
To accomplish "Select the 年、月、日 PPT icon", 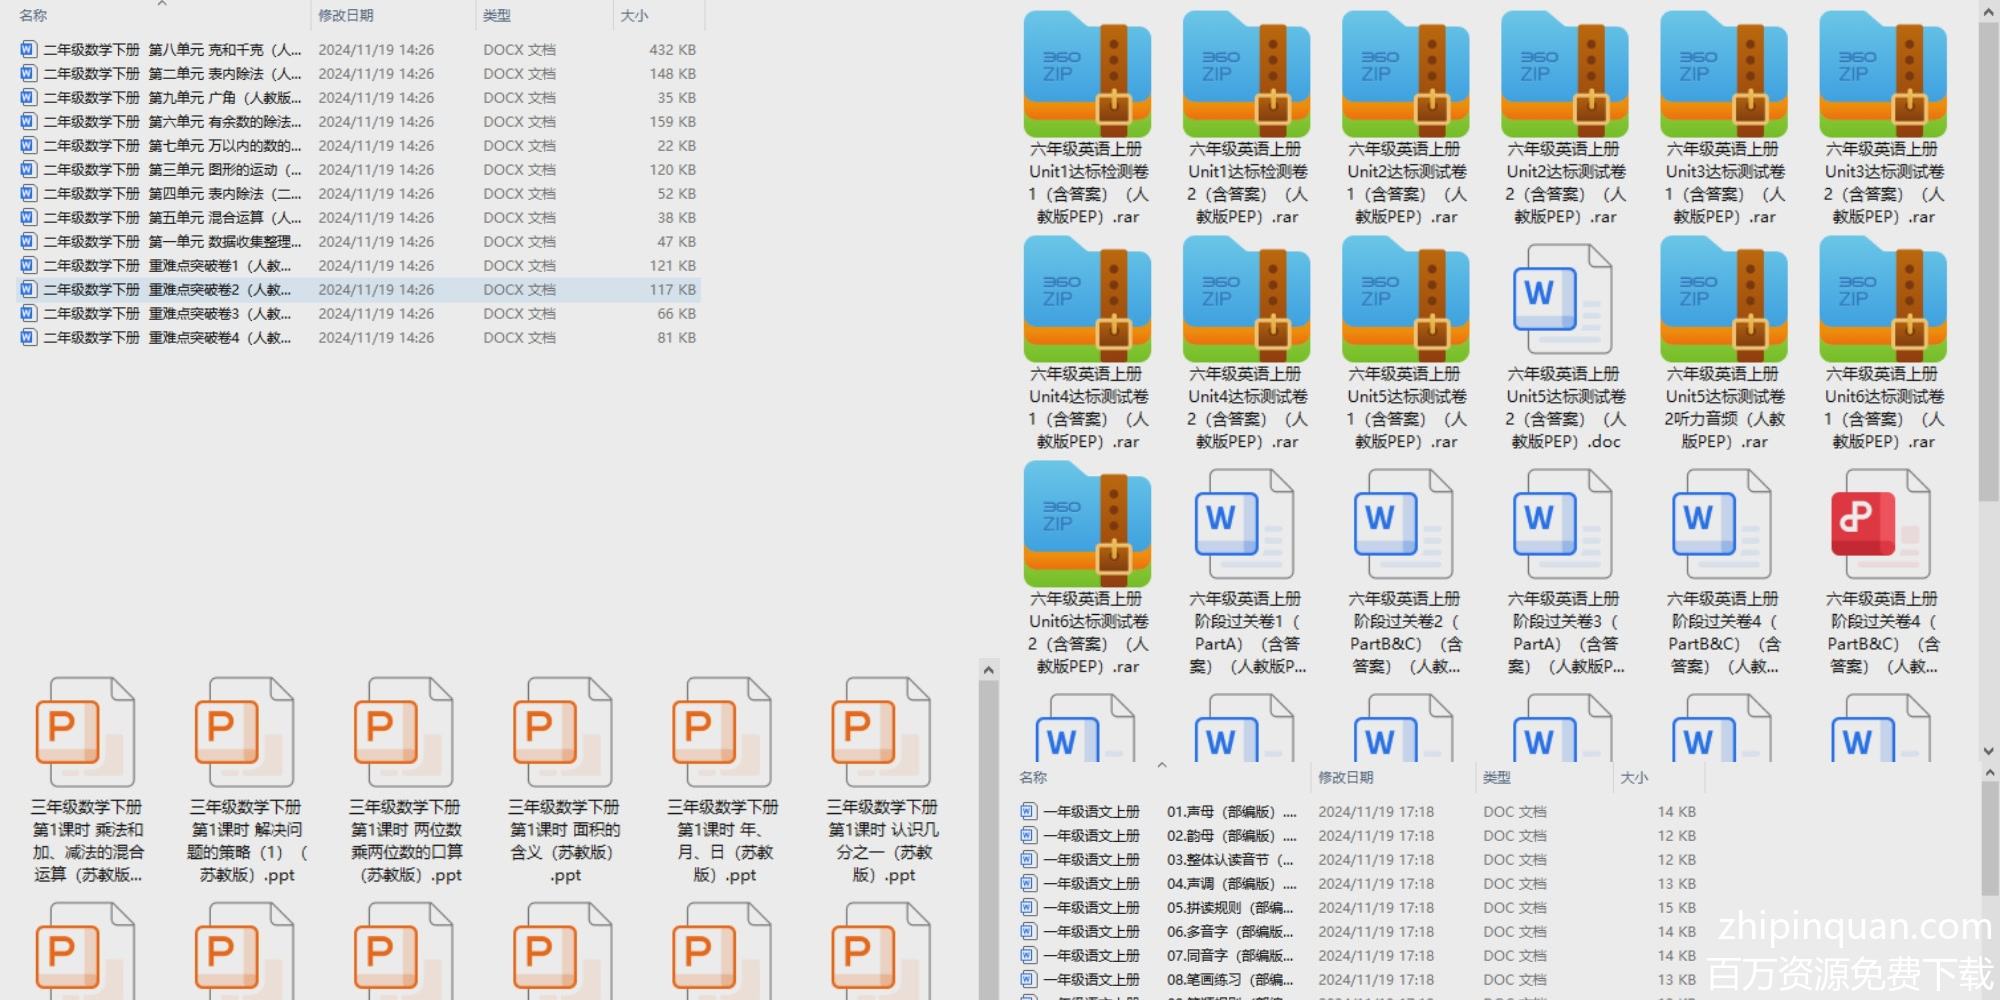I will pyautogui.click(x=721, y=733).
